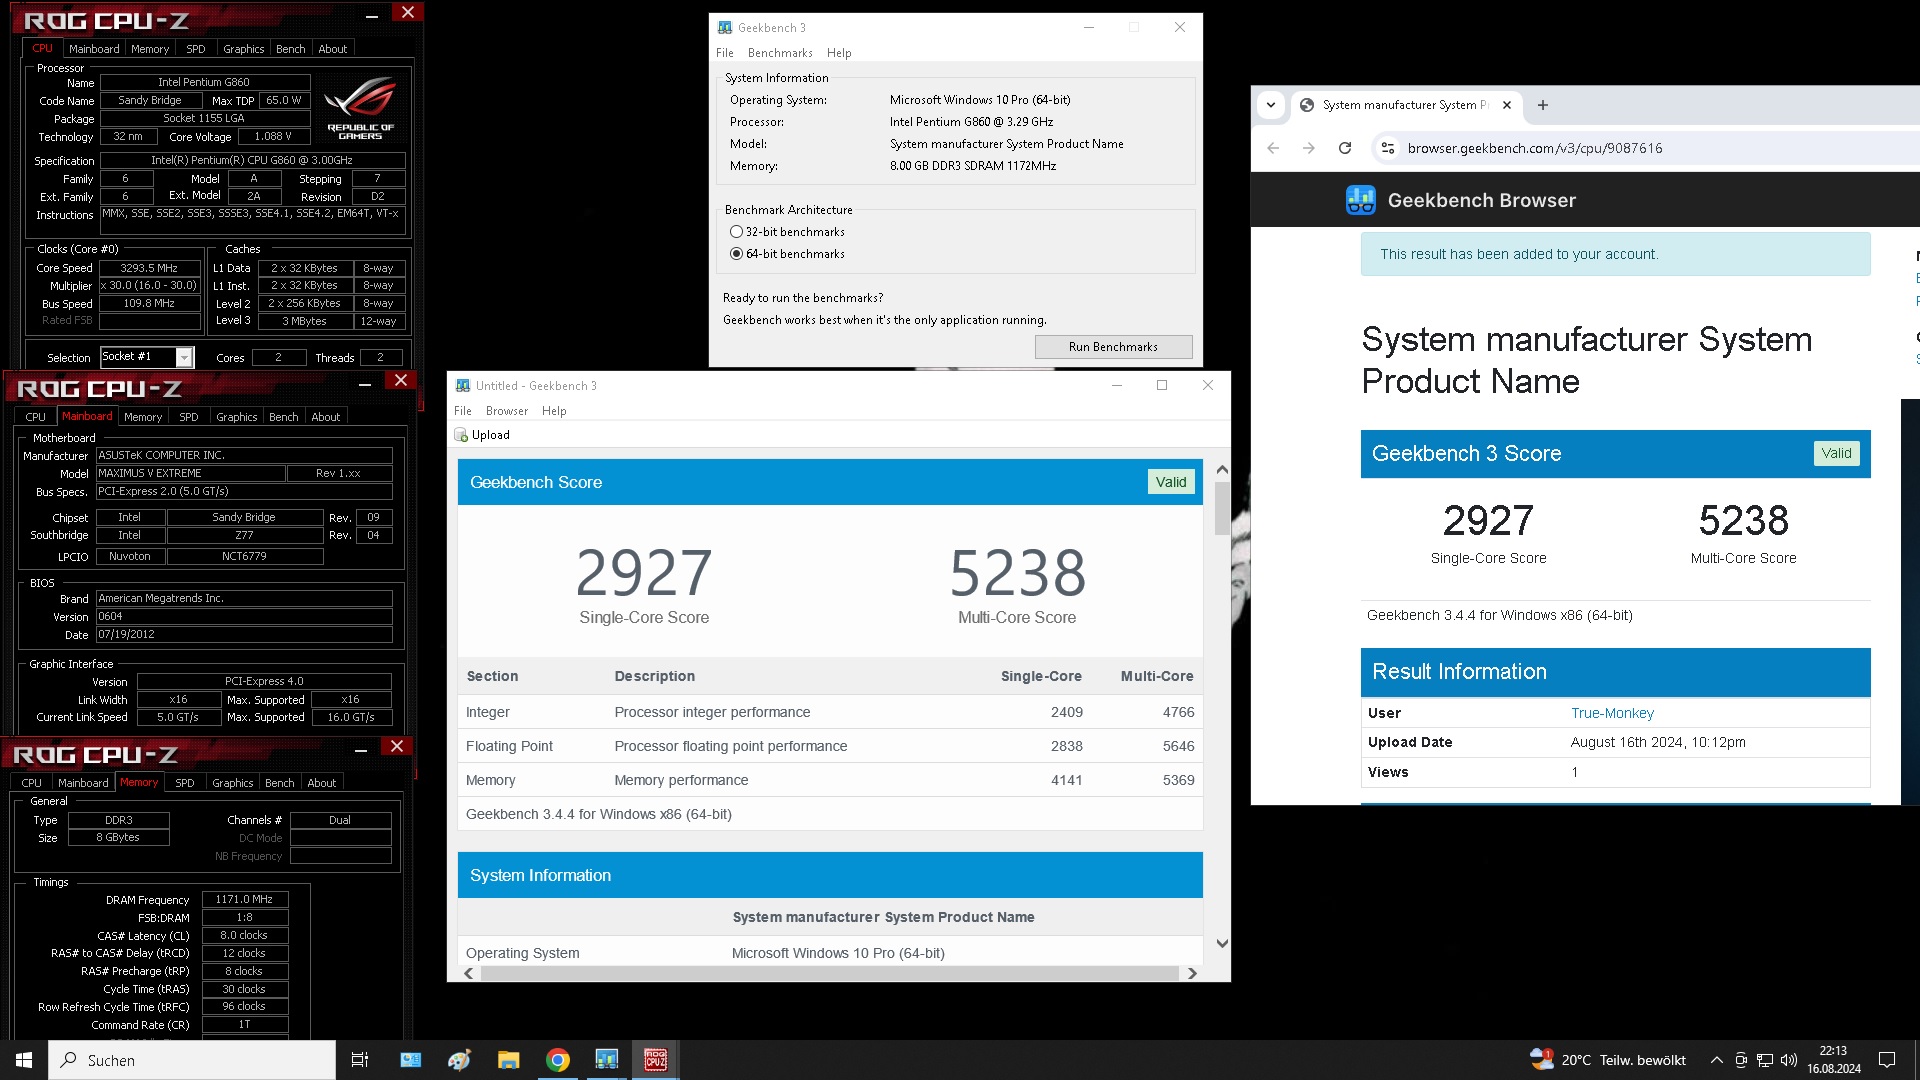Click the taskbar search box
Image resolution: width=1920 pixels, height=1080 pixels.
click(192, 1060)
